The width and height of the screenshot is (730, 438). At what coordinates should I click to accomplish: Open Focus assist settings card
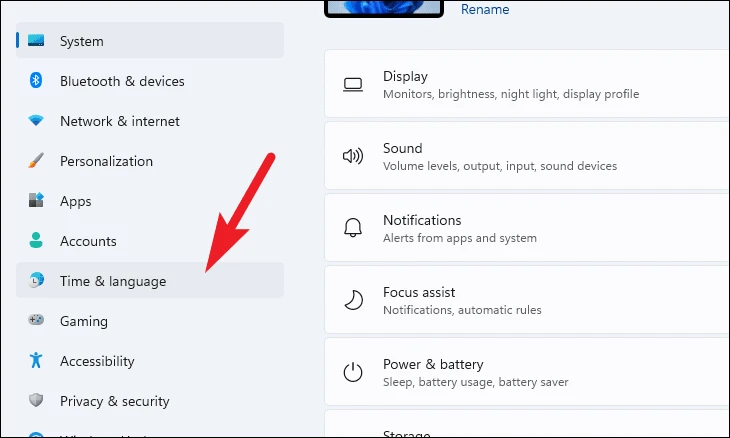[527, 300]
